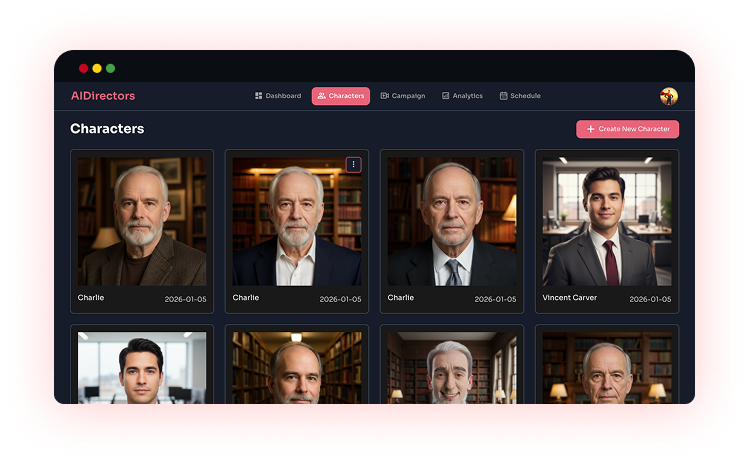Click the Analytics chart icon

(x=445, y=96)
